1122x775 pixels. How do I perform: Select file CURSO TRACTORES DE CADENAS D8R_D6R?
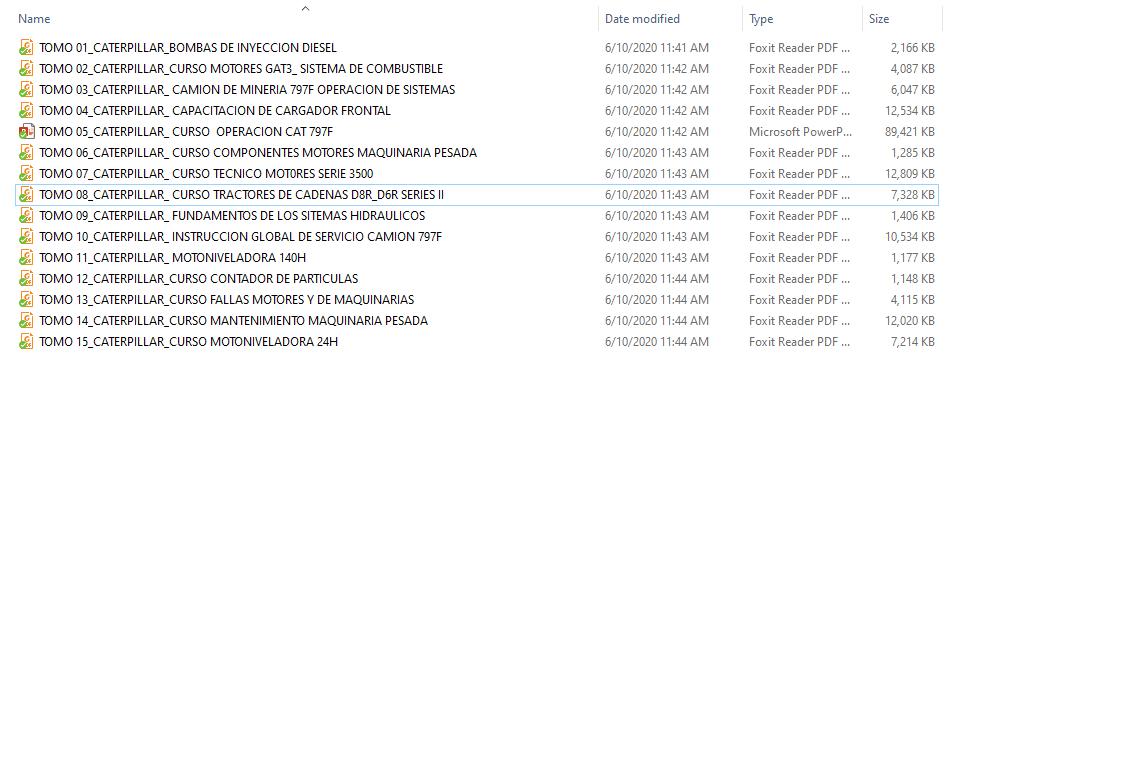click(x=241, y=195)
